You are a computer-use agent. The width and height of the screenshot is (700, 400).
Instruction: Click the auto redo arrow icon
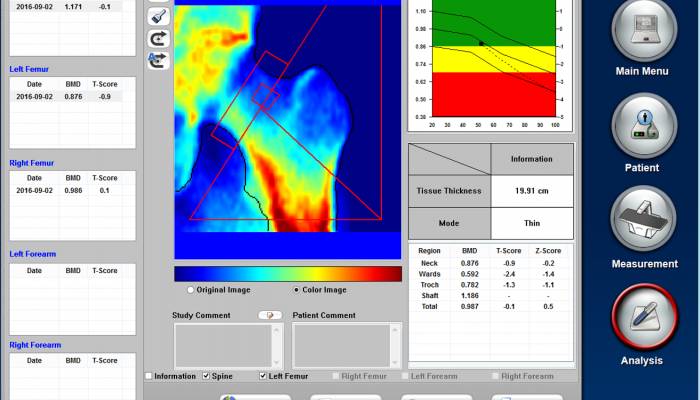pyautogui.click(x=158, y=60)
